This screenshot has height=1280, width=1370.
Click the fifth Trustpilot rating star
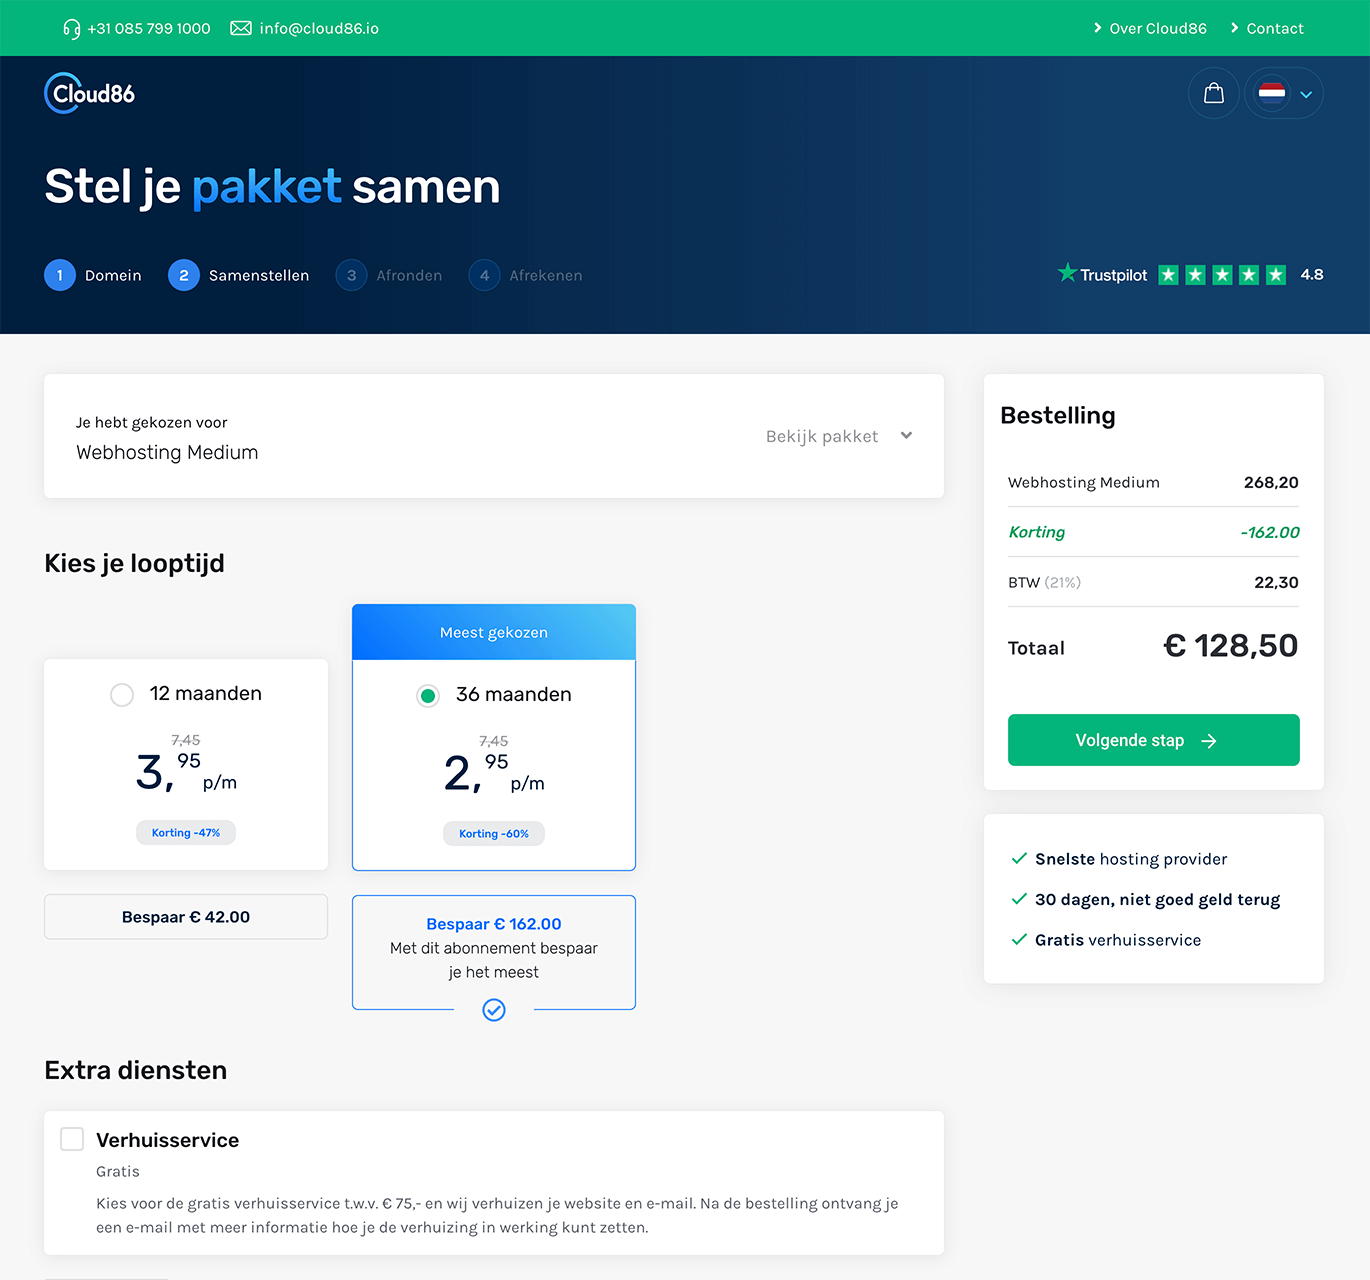pyautogui.click(x=1276, y=273)
